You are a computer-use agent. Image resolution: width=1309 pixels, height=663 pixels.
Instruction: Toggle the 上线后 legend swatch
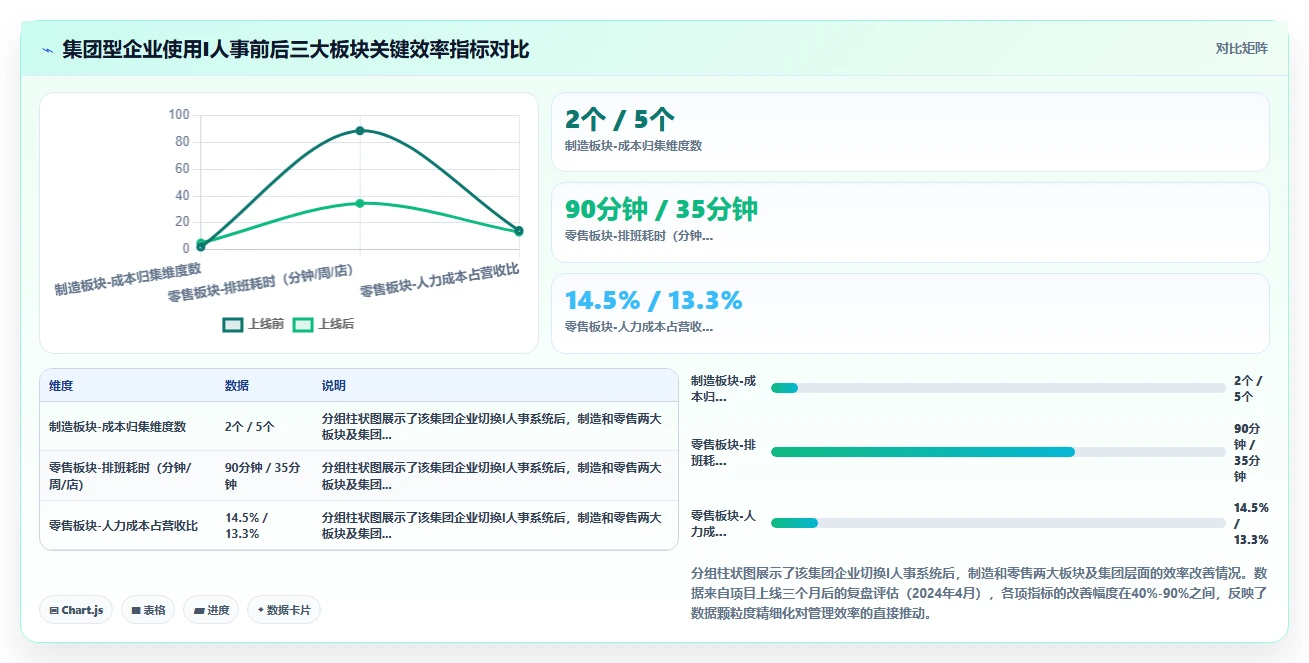(303, 324)
